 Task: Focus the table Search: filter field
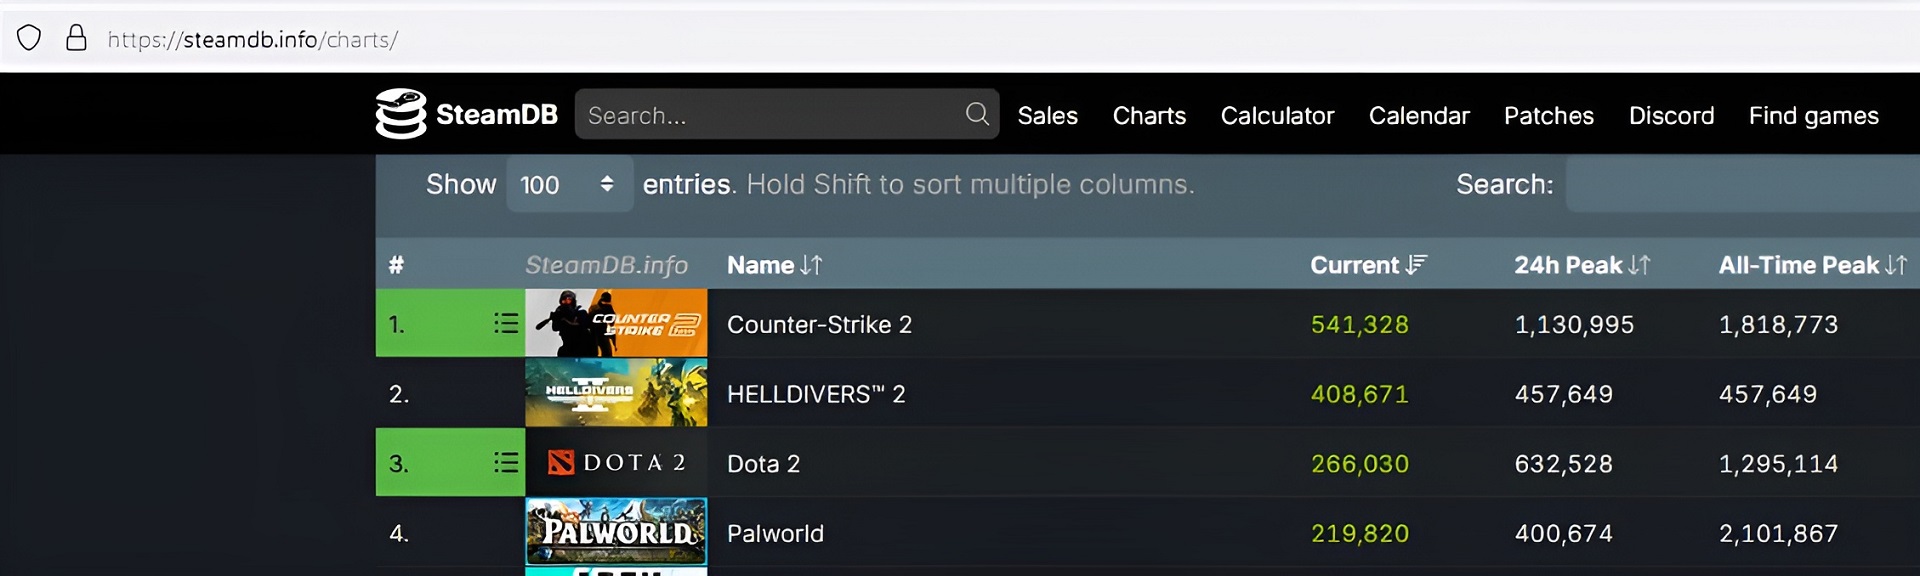pyautogui.click(x=1743, y=184)
